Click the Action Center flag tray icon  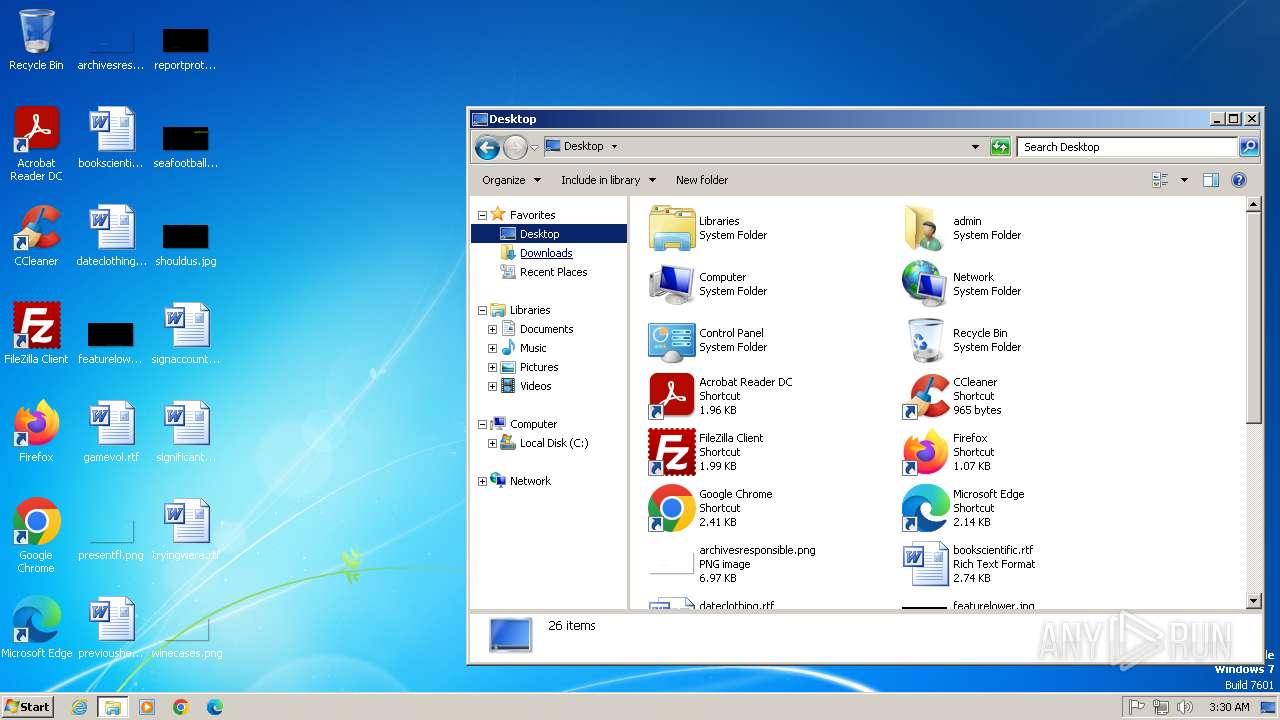1136,707
